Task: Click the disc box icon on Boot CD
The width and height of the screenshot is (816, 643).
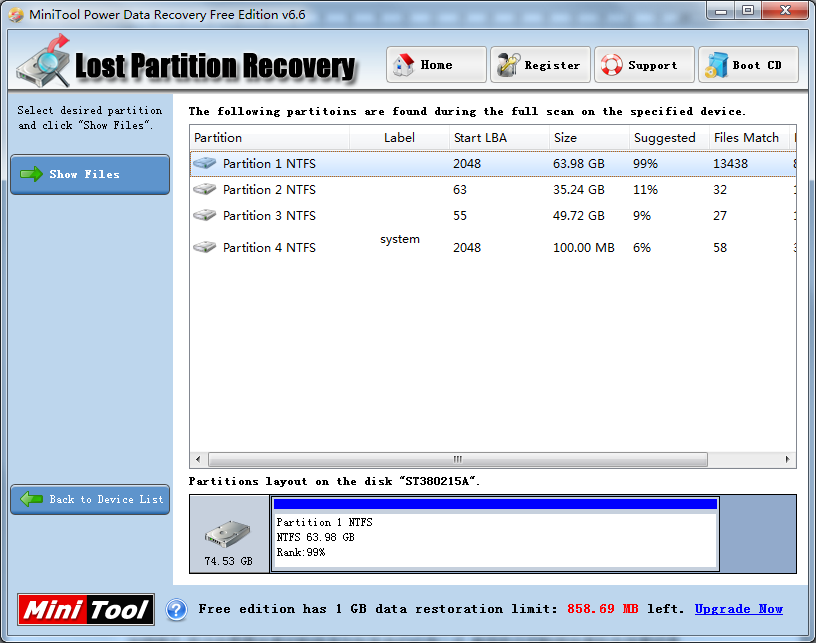Action: pos(716,65)
